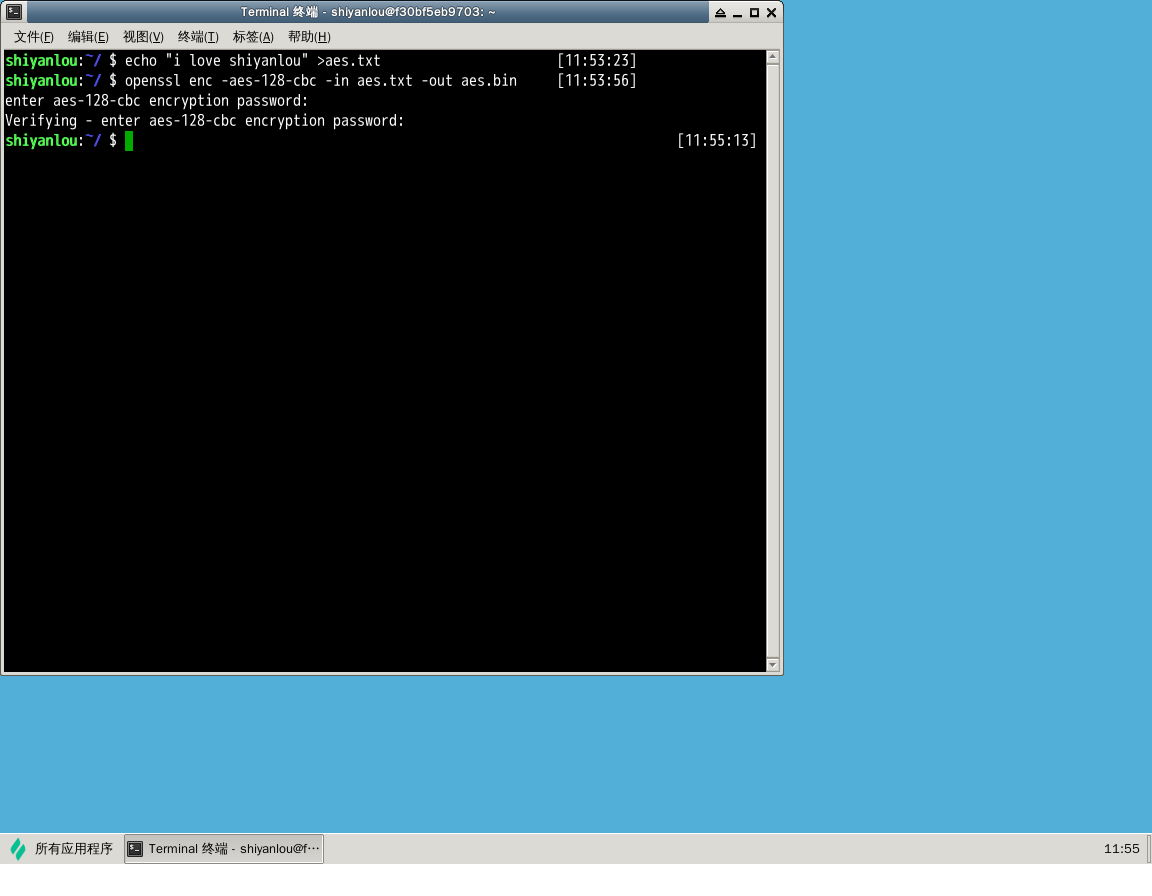1152x896 pixels.
Task: Close the Terminal window
Action: (771, 13)
